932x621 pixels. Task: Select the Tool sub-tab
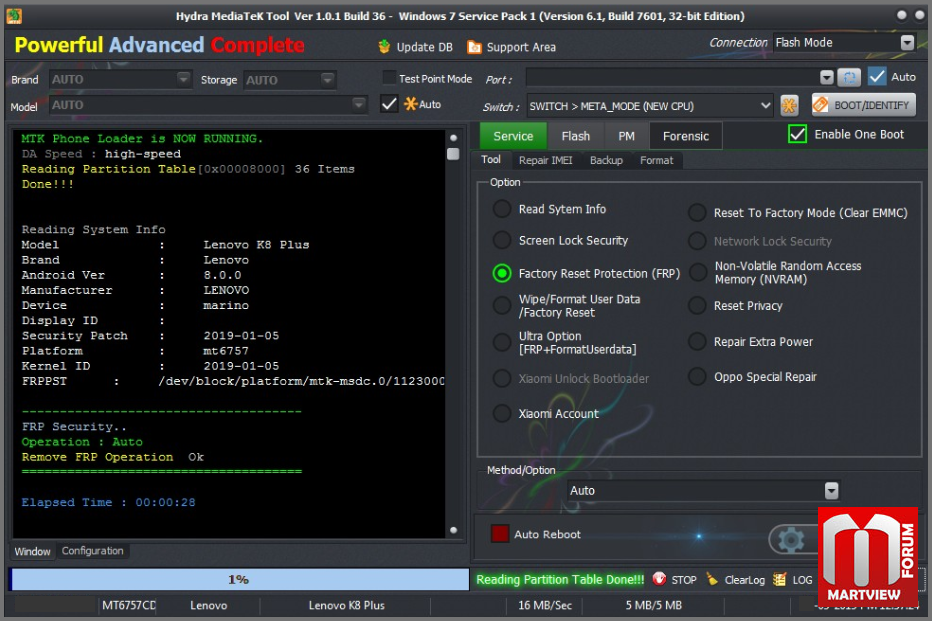(491, 159)
